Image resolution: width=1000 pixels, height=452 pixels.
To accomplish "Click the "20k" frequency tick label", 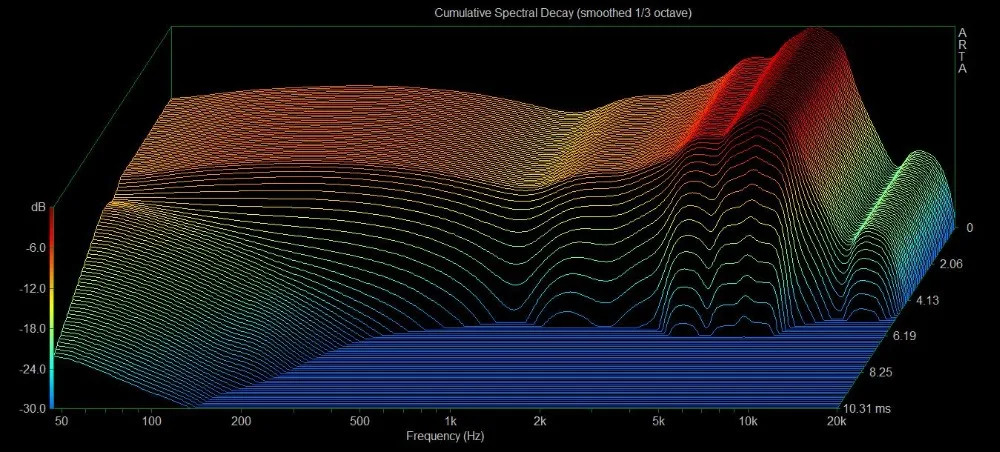I will point(835,421).
